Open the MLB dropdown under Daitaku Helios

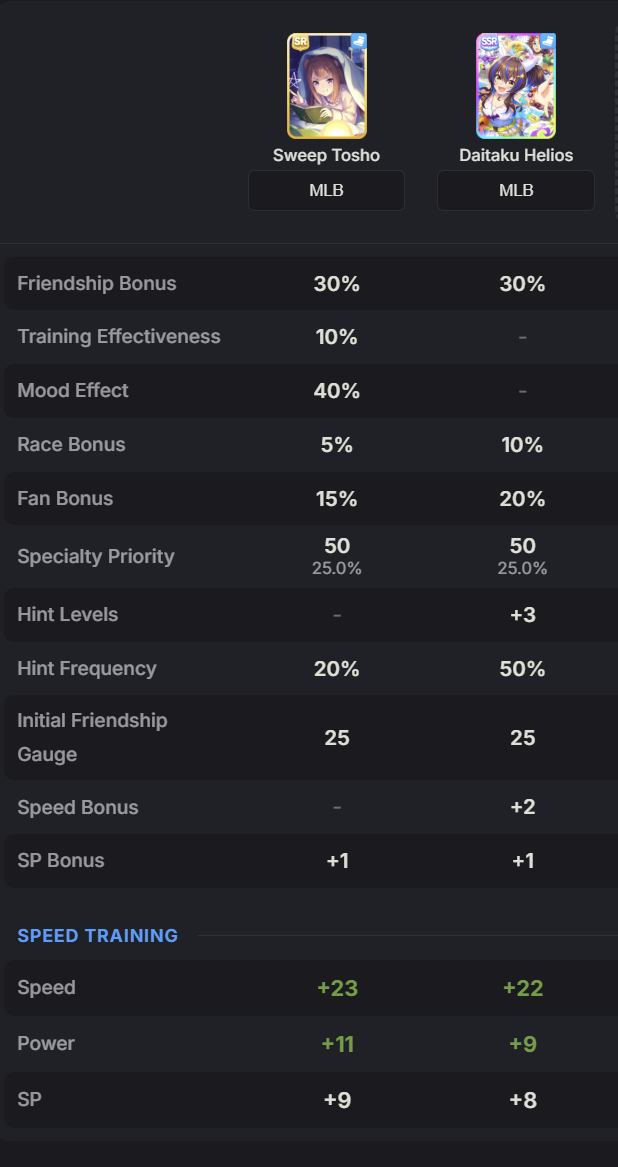coord(516,191)
